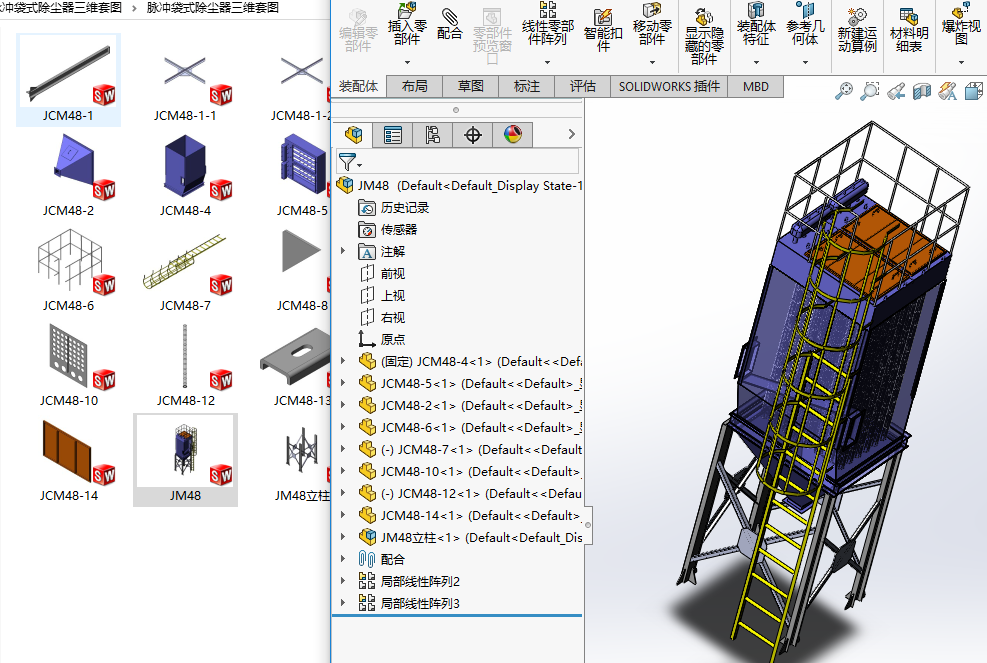
Task: Click the Insert Components (插入零部件) icon
Action: click(x=406, y=14)
